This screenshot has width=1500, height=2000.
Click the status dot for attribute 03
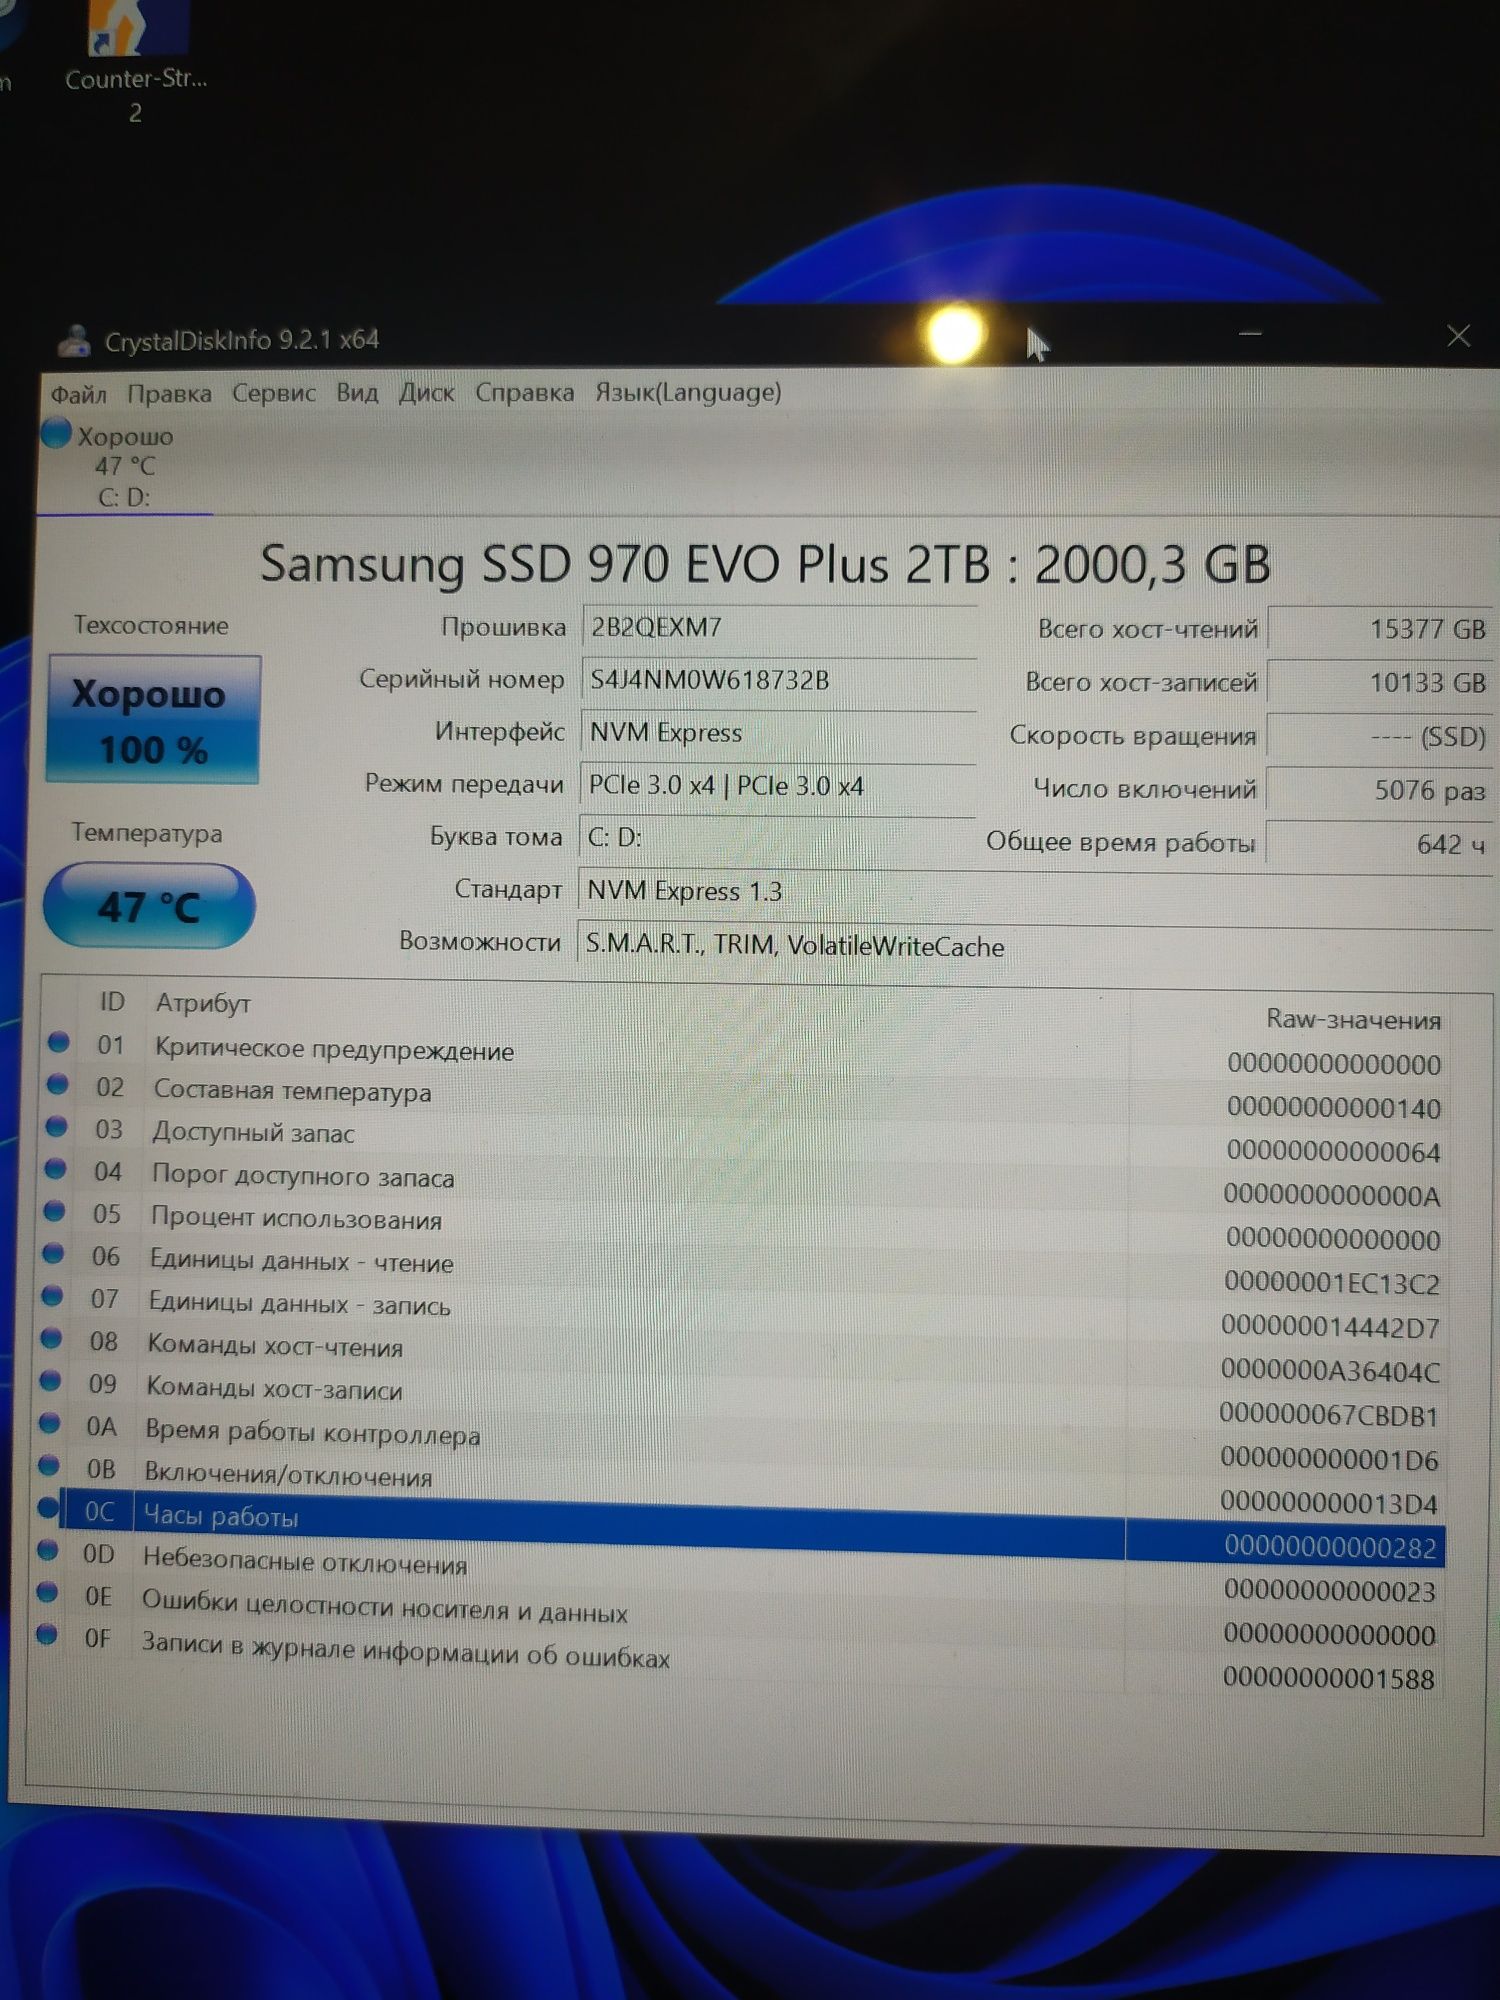click(57, 1127)
